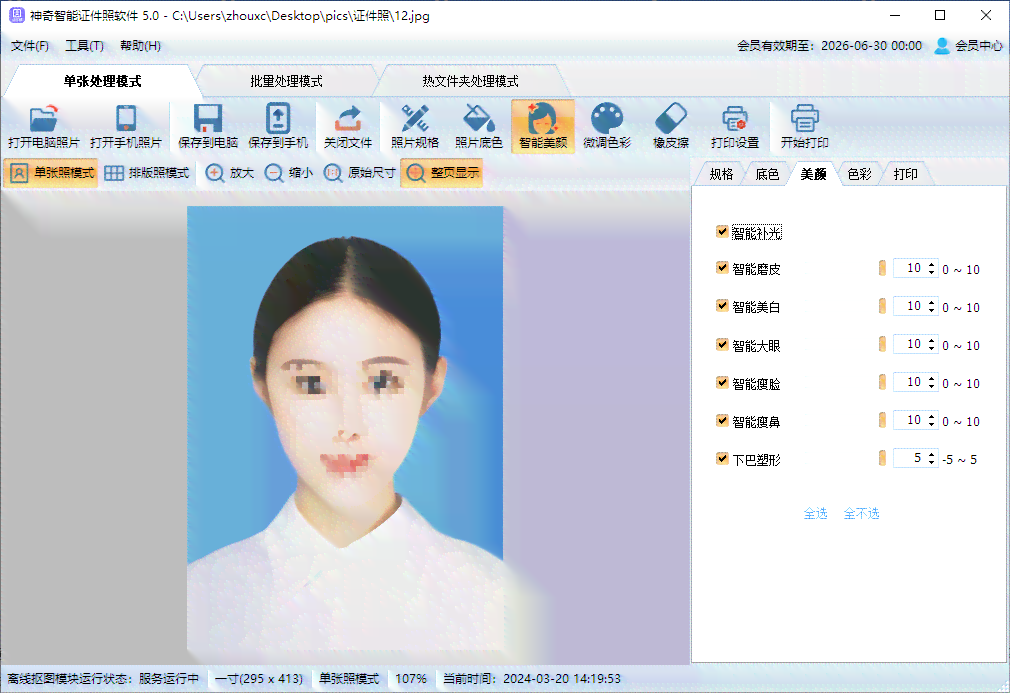The image size is (1010, 693).
Task: Open the 美颜 side panel tab
Action: click(814, 174)
